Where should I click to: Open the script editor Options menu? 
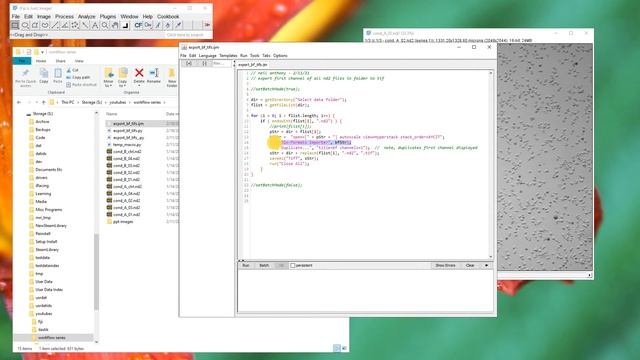pos(280,56)
